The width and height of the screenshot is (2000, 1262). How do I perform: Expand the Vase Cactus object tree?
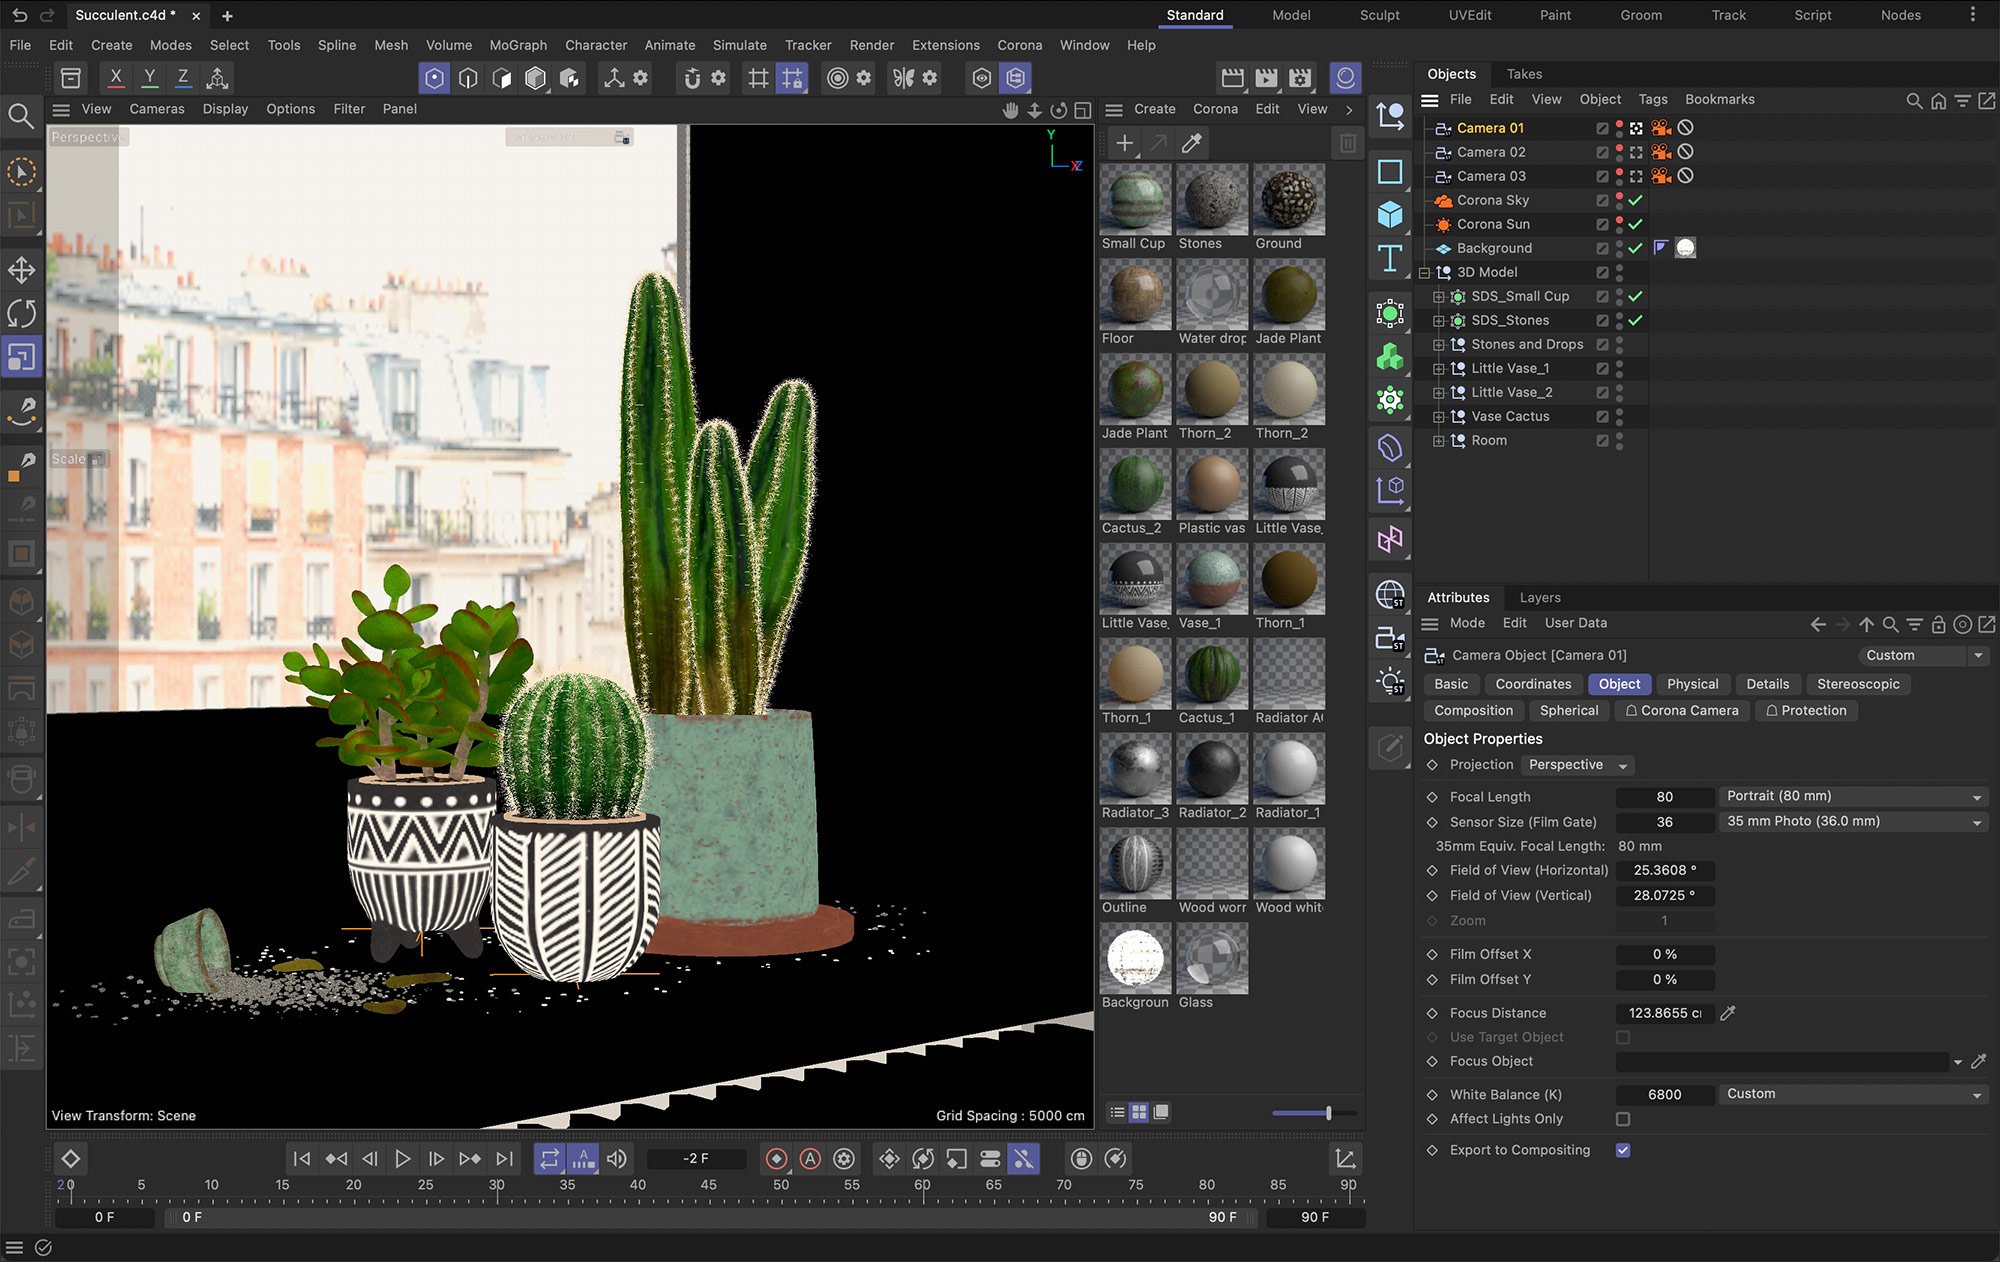pyautogui.click(x=1438, y=416)
